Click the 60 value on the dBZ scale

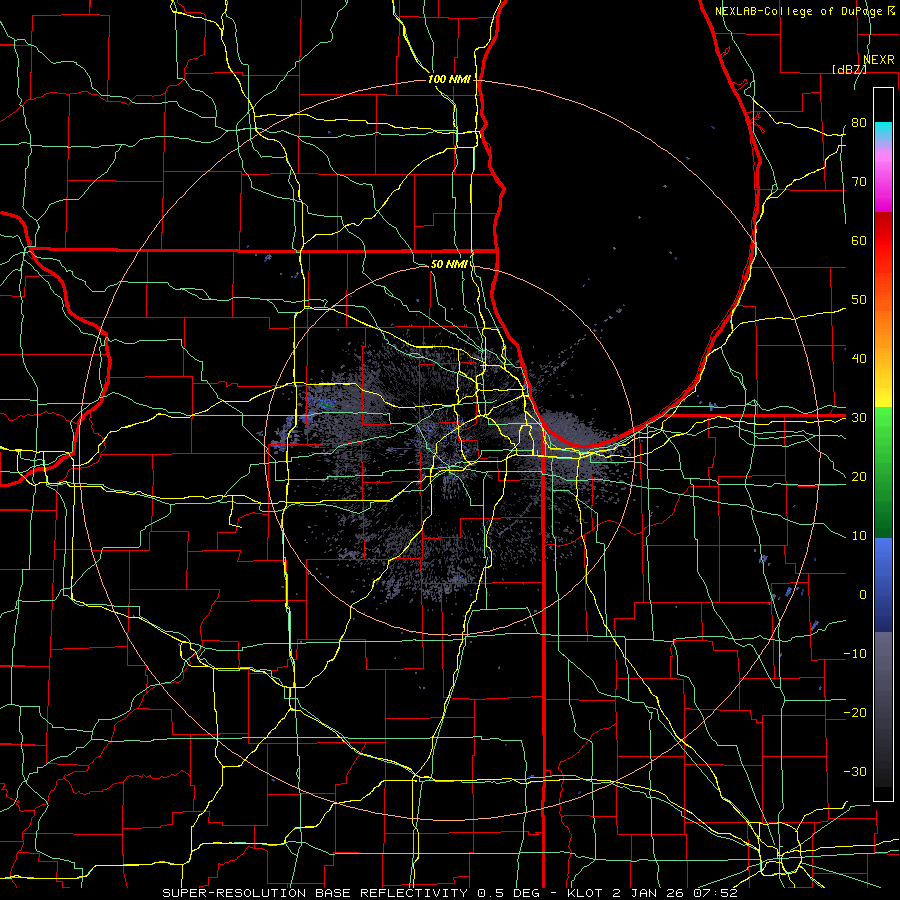point(859,240)
